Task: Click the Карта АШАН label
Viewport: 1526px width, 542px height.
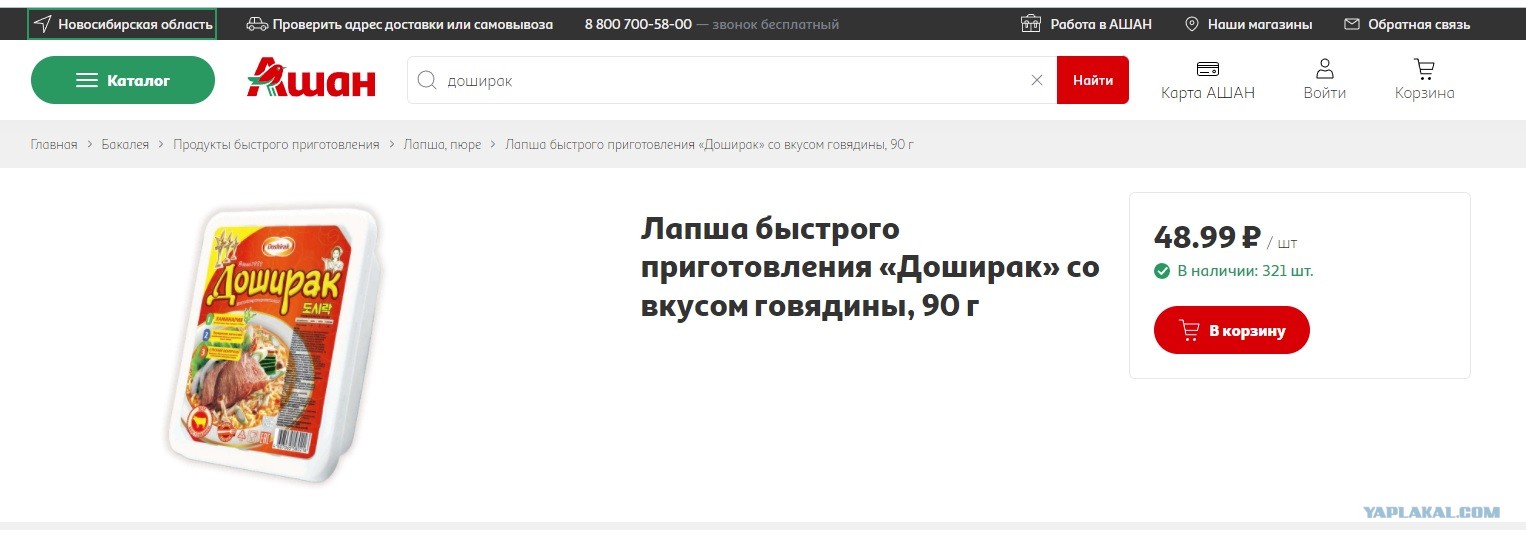Action: point(1208,93)
